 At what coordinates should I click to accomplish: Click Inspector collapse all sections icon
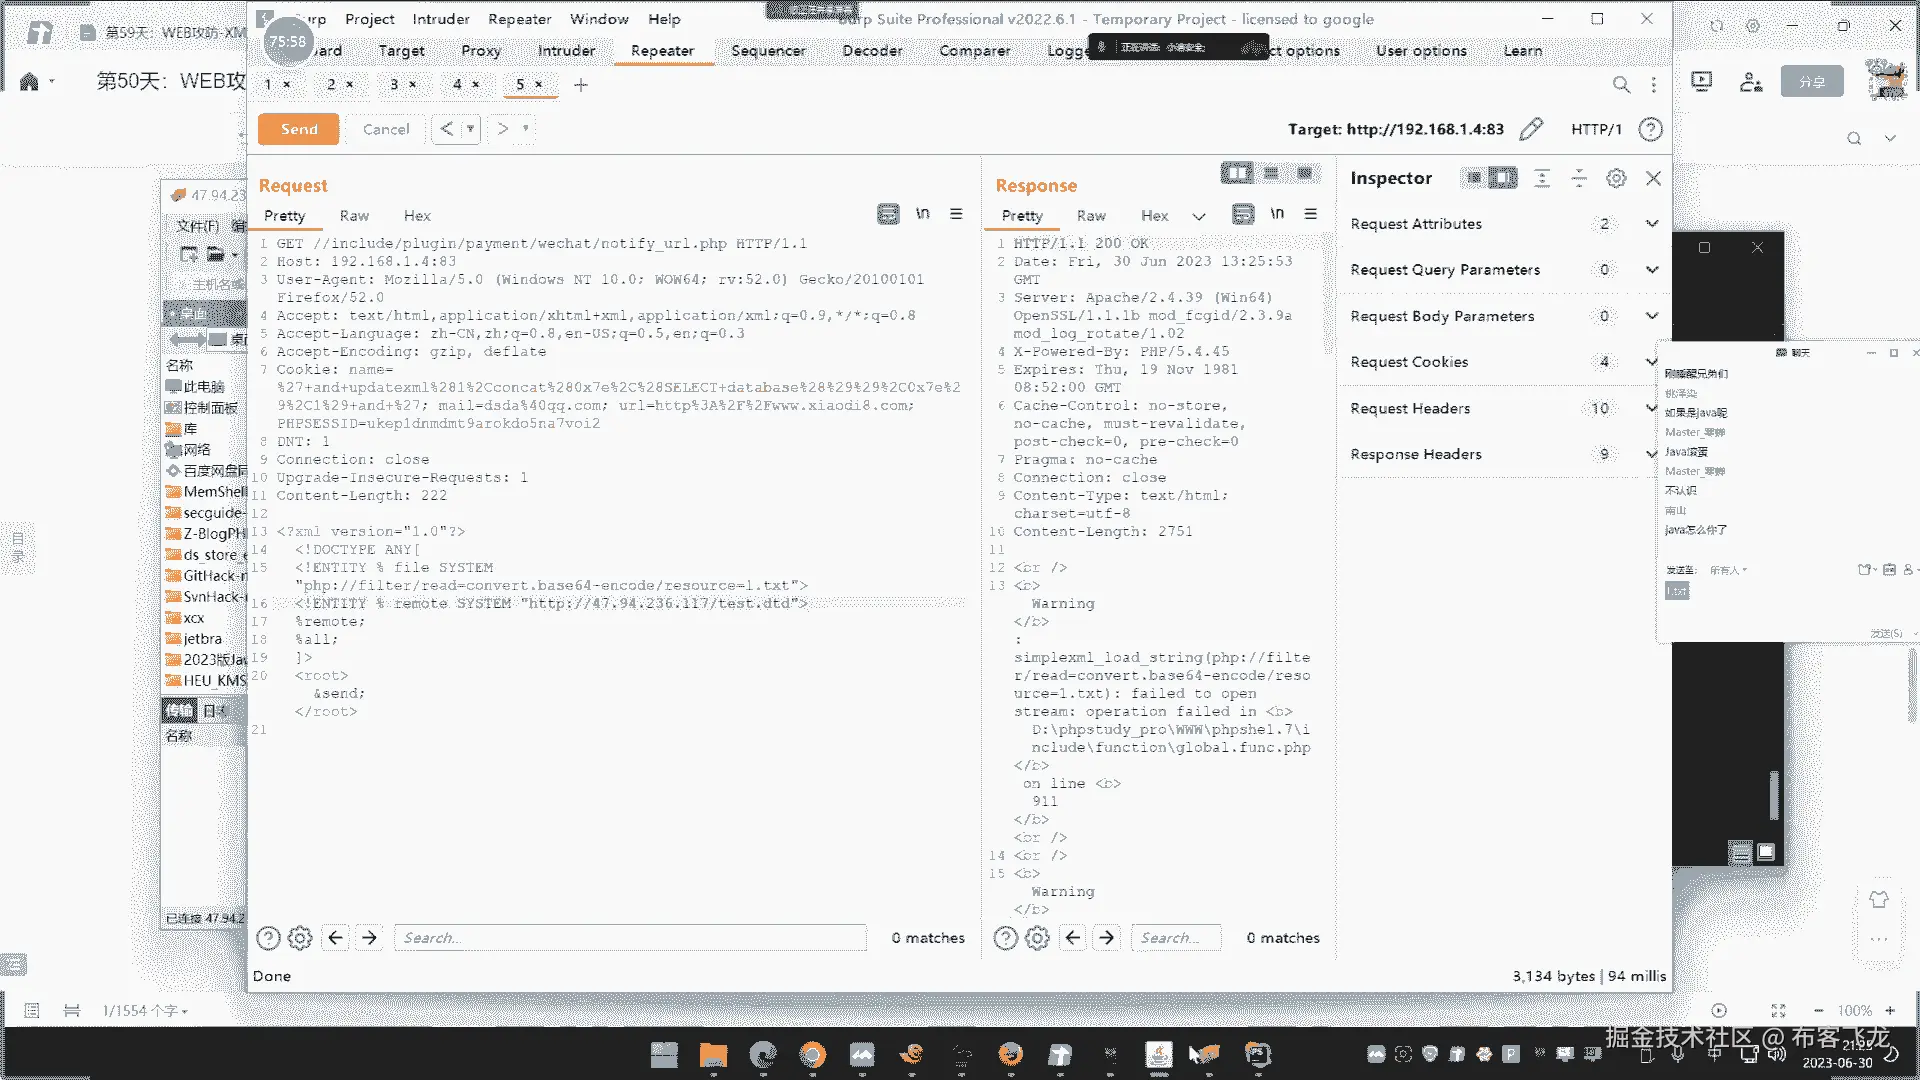(1579, 178)
